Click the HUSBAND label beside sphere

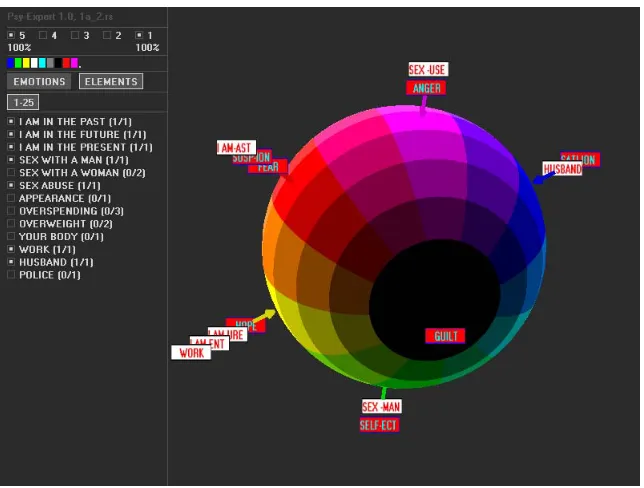(x=562, y=169)
